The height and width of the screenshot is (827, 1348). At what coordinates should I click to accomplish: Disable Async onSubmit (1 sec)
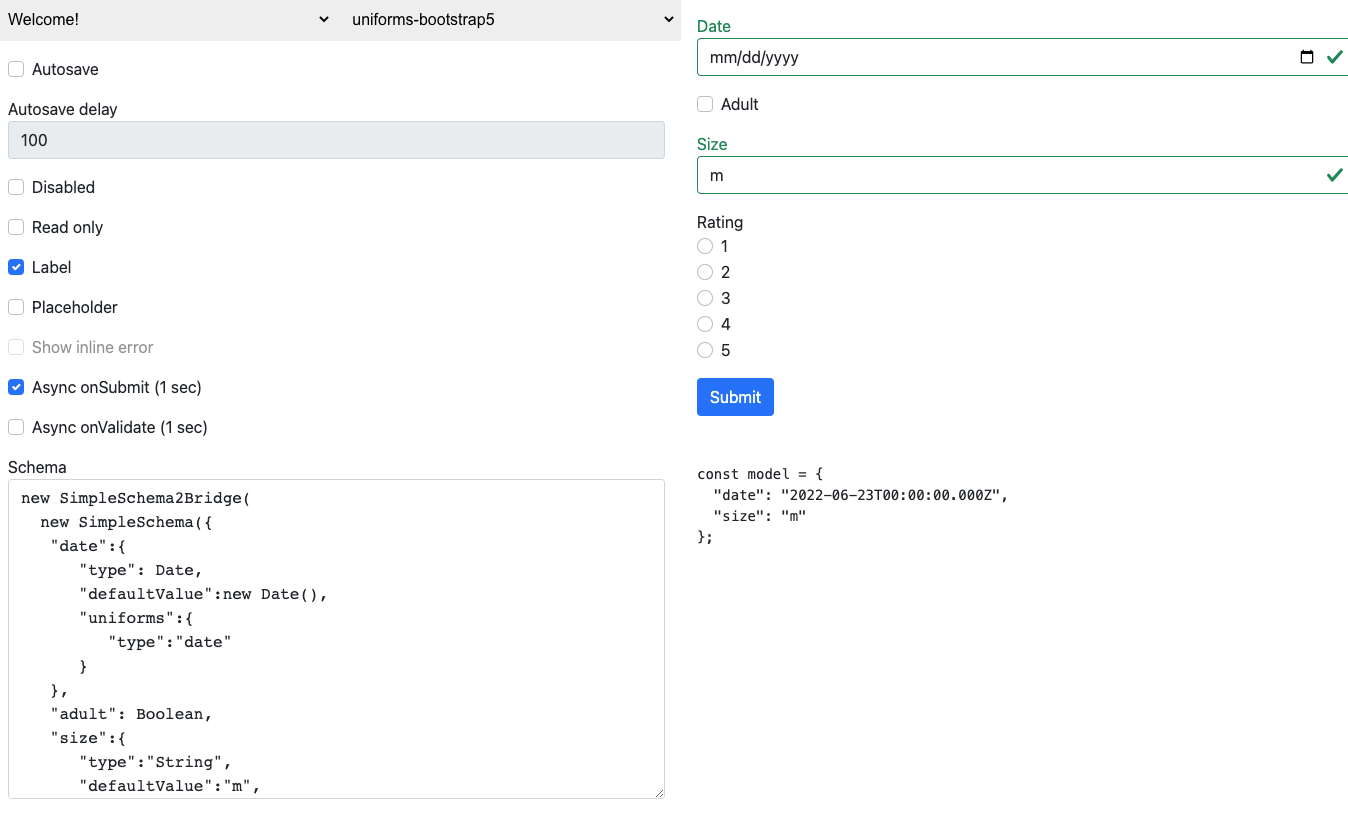click(x=15, y=387)
